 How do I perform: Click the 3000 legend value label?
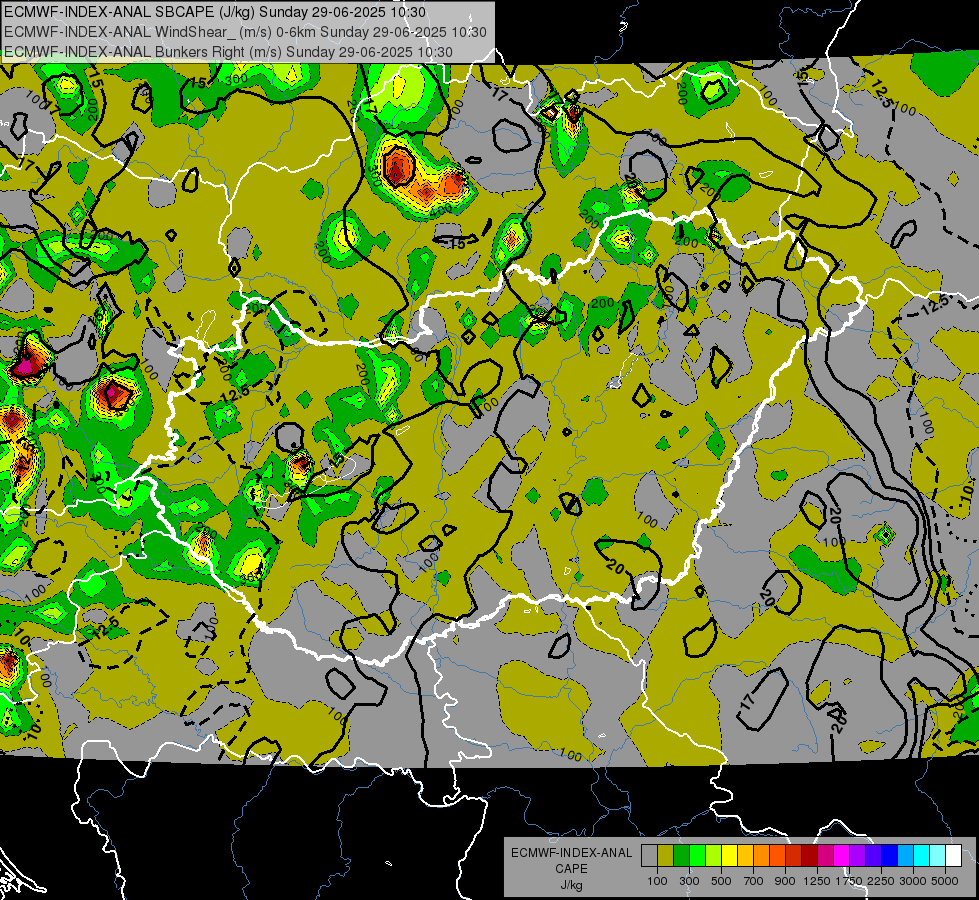pos(913,881)
